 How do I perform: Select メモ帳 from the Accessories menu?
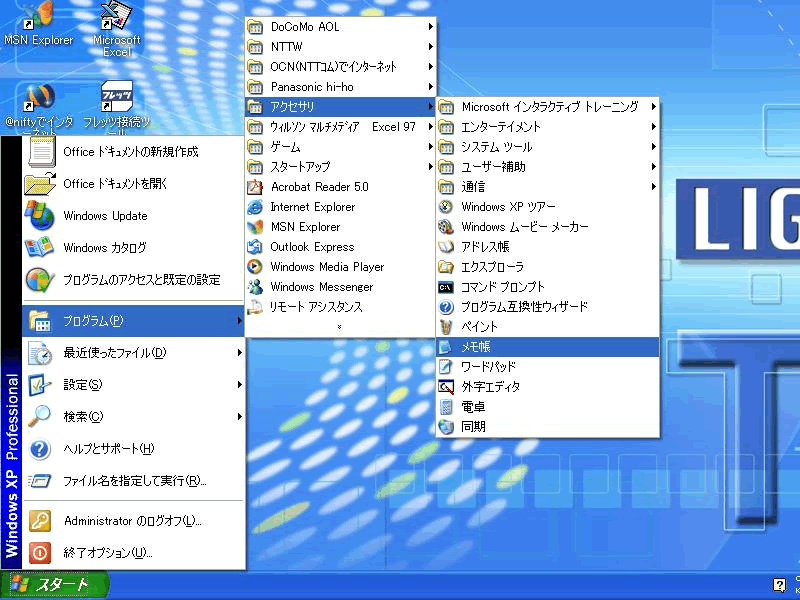click(x=547, y=347)
